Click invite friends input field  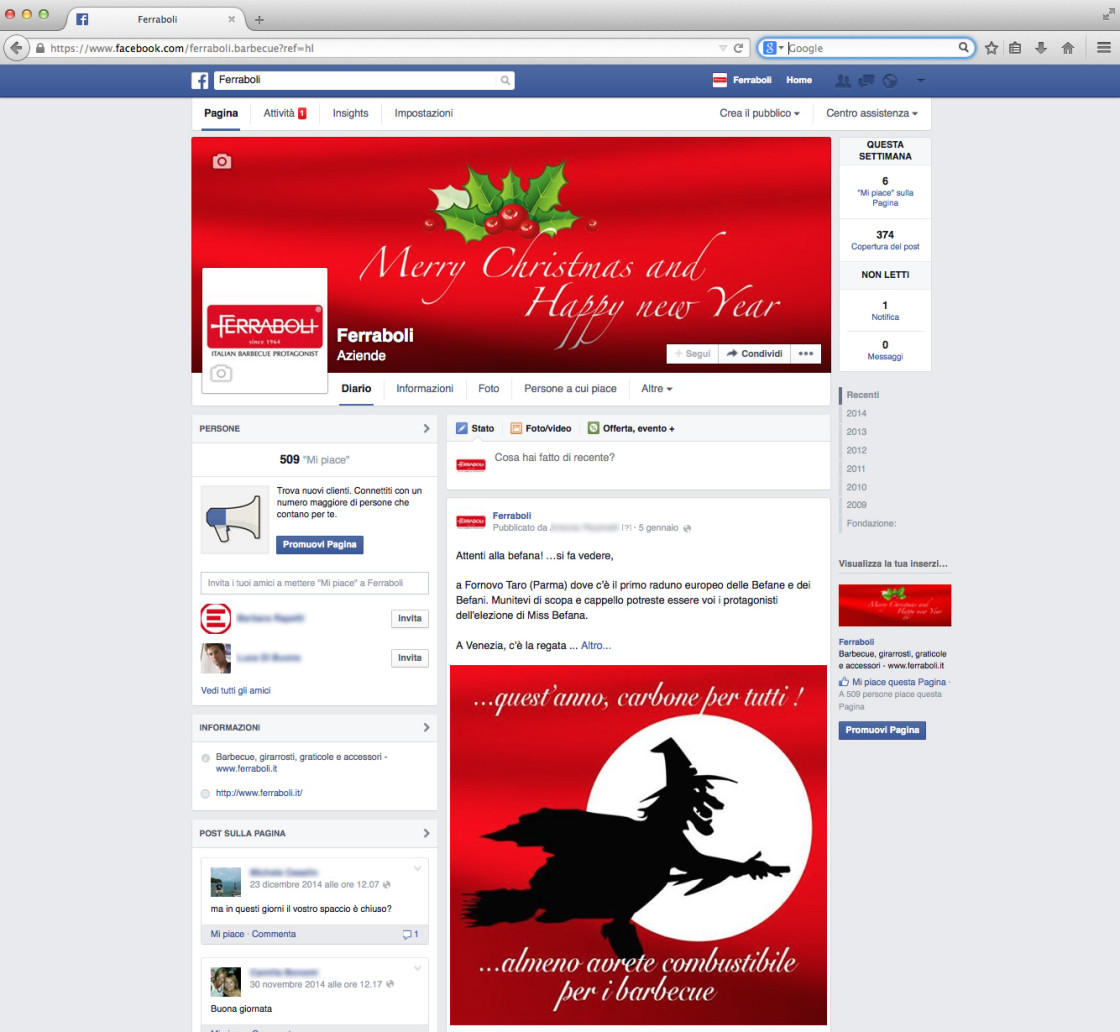(x=314, y=583)
